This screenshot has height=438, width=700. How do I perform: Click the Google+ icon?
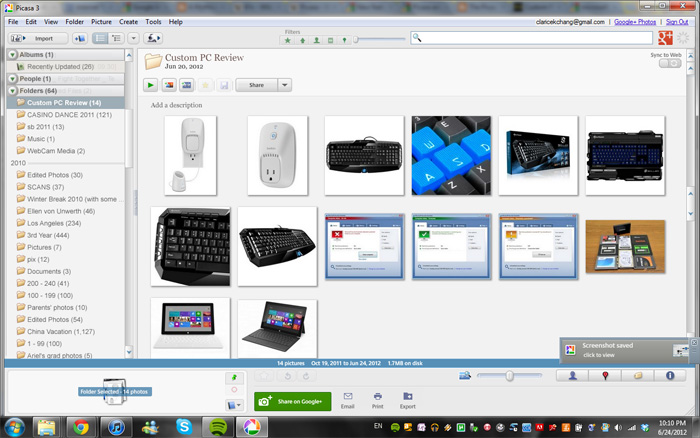click(665, 38)
